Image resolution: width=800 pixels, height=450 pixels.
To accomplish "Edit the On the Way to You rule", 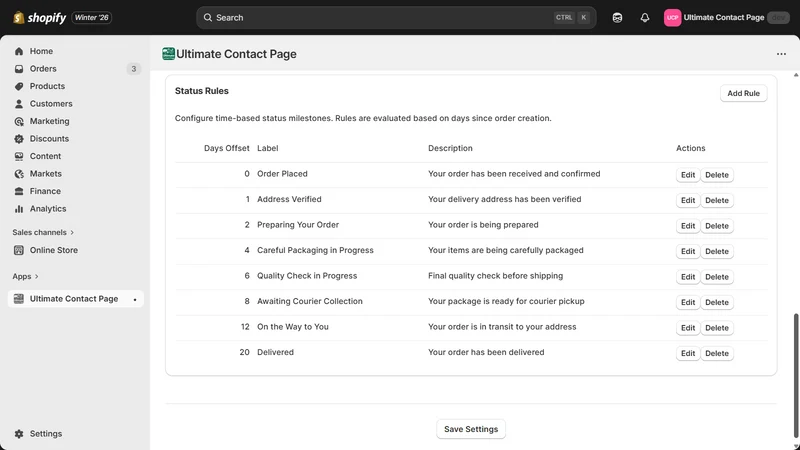I will tap(688, 328).
